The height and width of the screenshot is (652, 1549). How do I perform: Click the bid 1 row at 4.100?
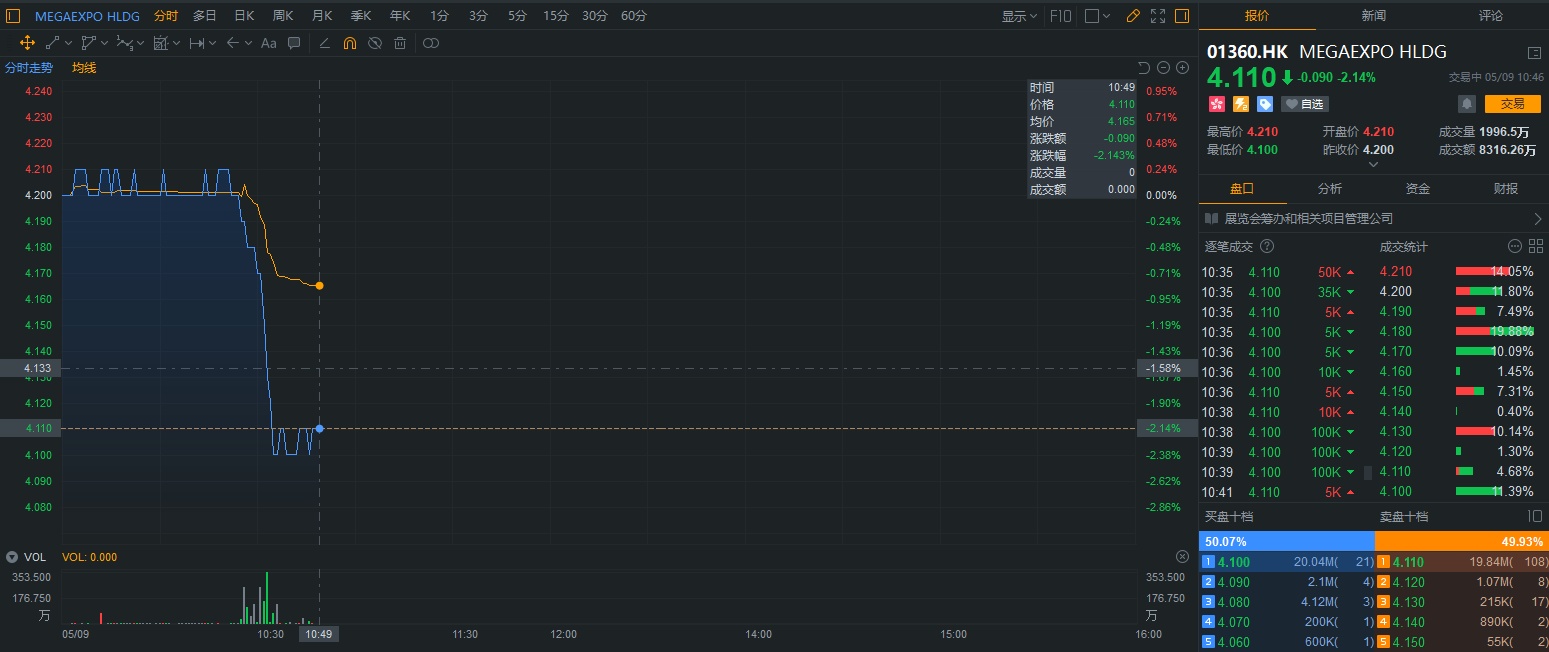[x=1286, y=562]
